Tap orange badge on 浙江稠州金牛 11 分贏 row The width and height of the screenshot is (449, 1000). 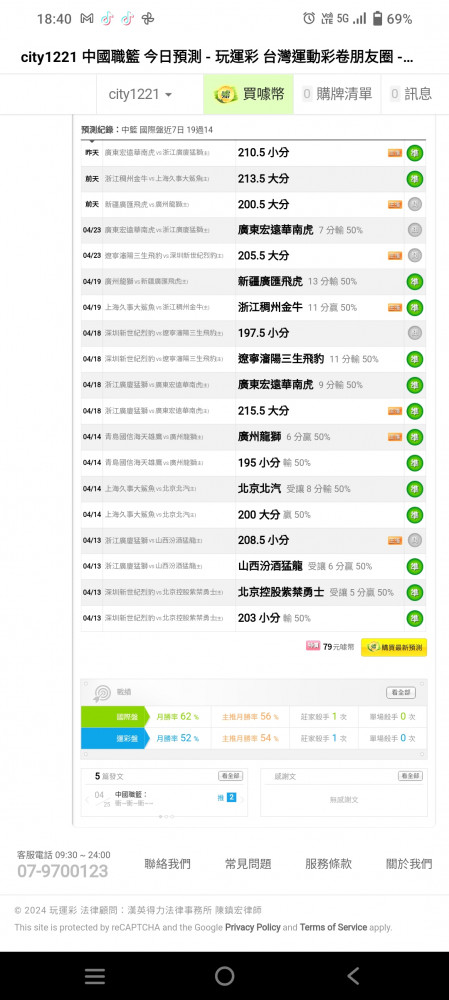395,307
